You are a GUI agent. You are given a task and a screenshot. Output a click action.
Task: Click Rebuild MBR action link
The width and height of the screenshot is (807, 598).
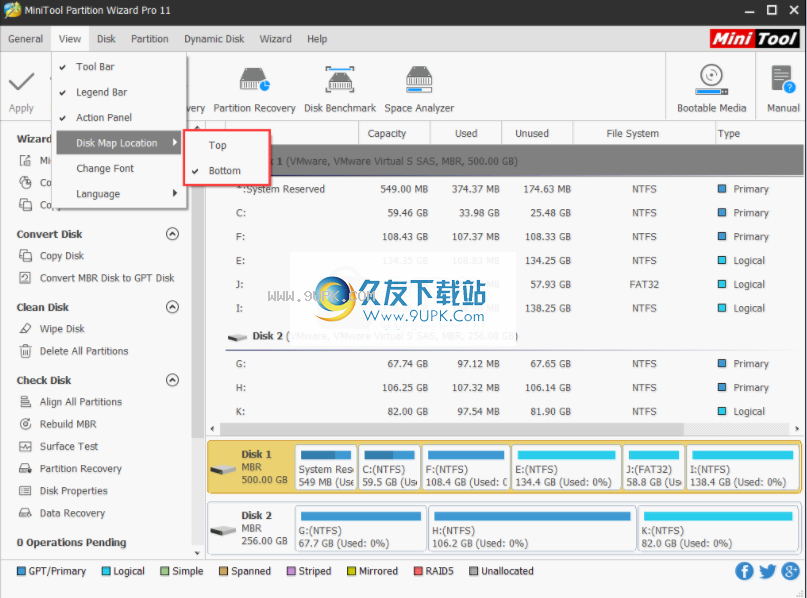click(68, 424)
